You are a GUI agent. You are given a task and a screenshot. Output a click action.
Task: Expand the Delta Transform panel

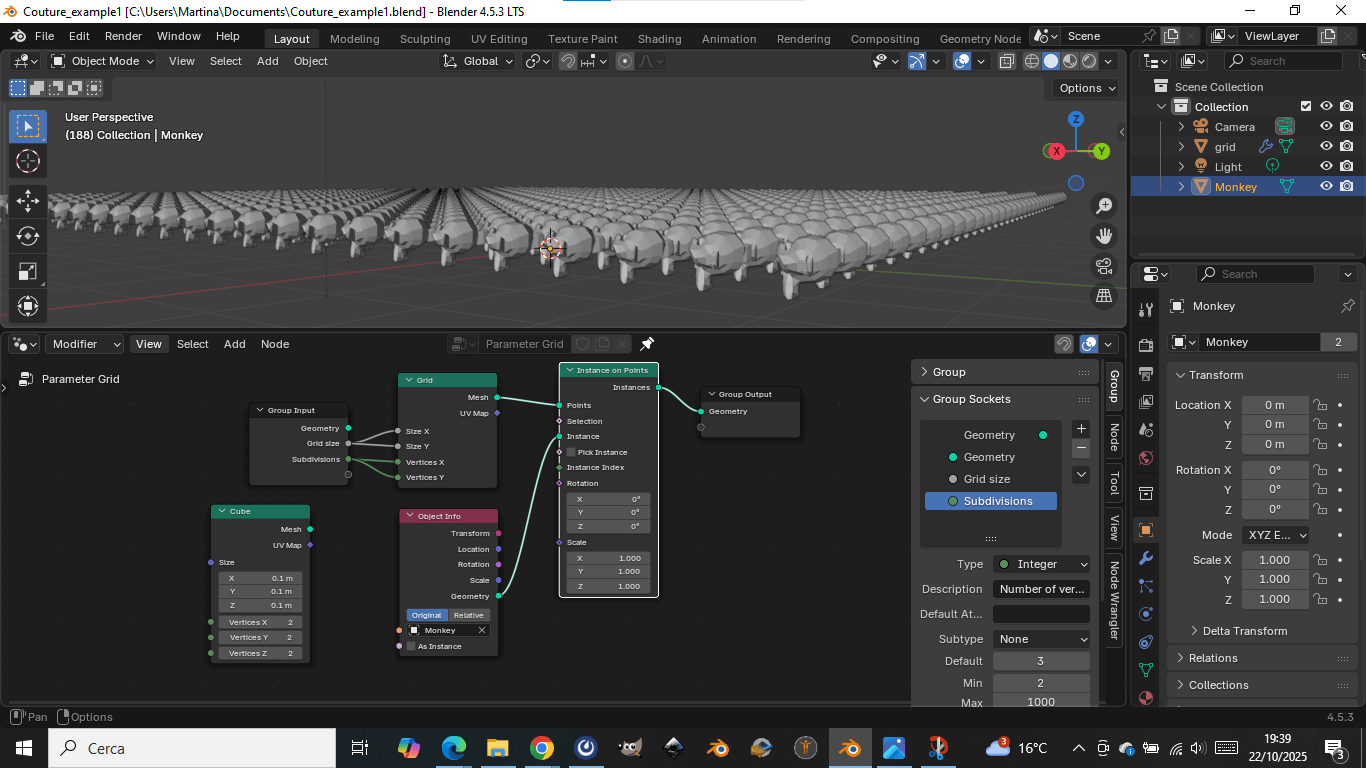[x=1244, y=631]
